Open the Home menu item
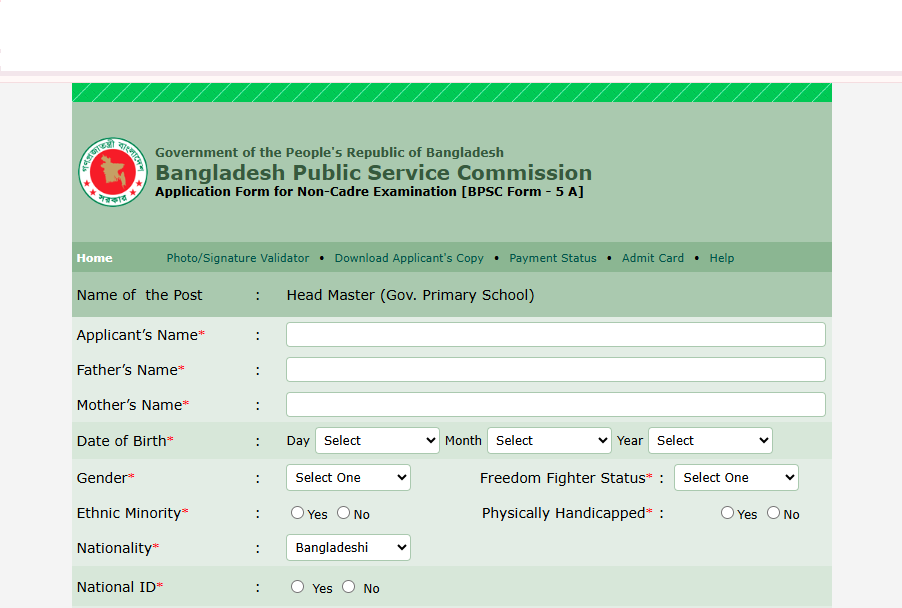902x608 pixels. tap(94, 258)
